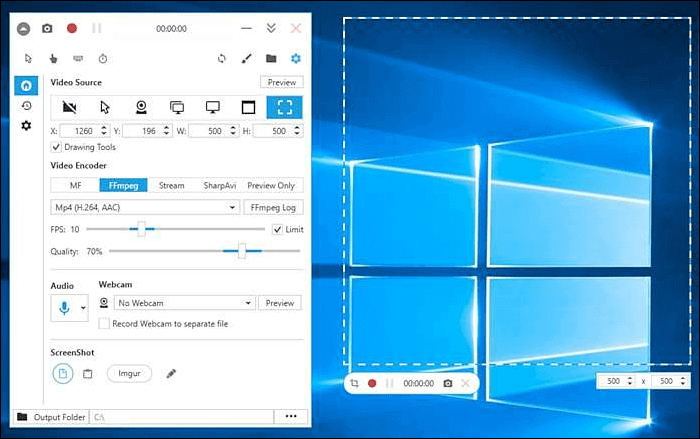The width and height of the screenshot is (700, 439).
Task: Click the FFmpeg Log button
Action: [273, 207]
